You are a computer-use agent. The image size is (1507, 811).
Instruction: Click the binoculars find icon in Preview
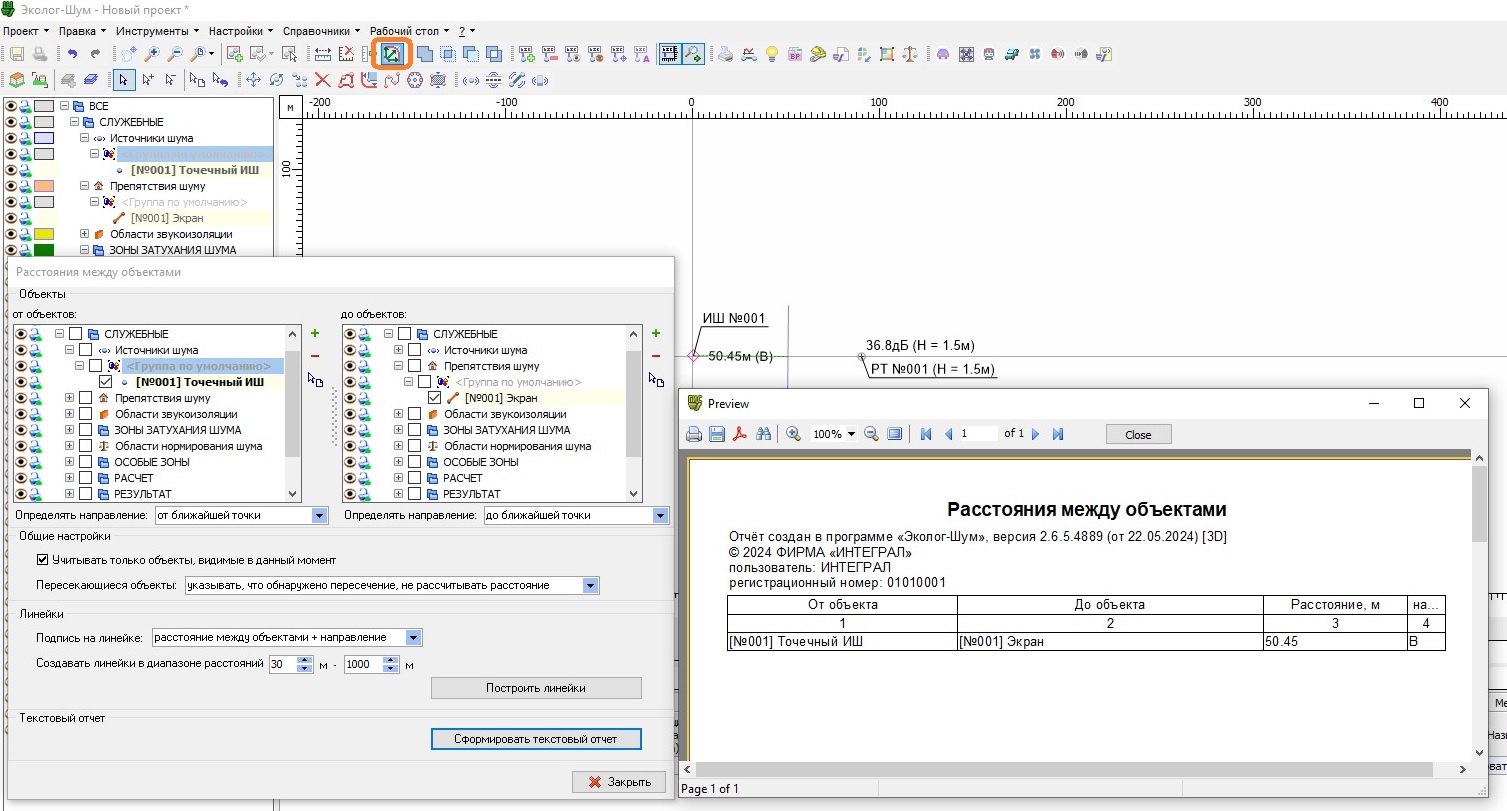click(764, 434)
